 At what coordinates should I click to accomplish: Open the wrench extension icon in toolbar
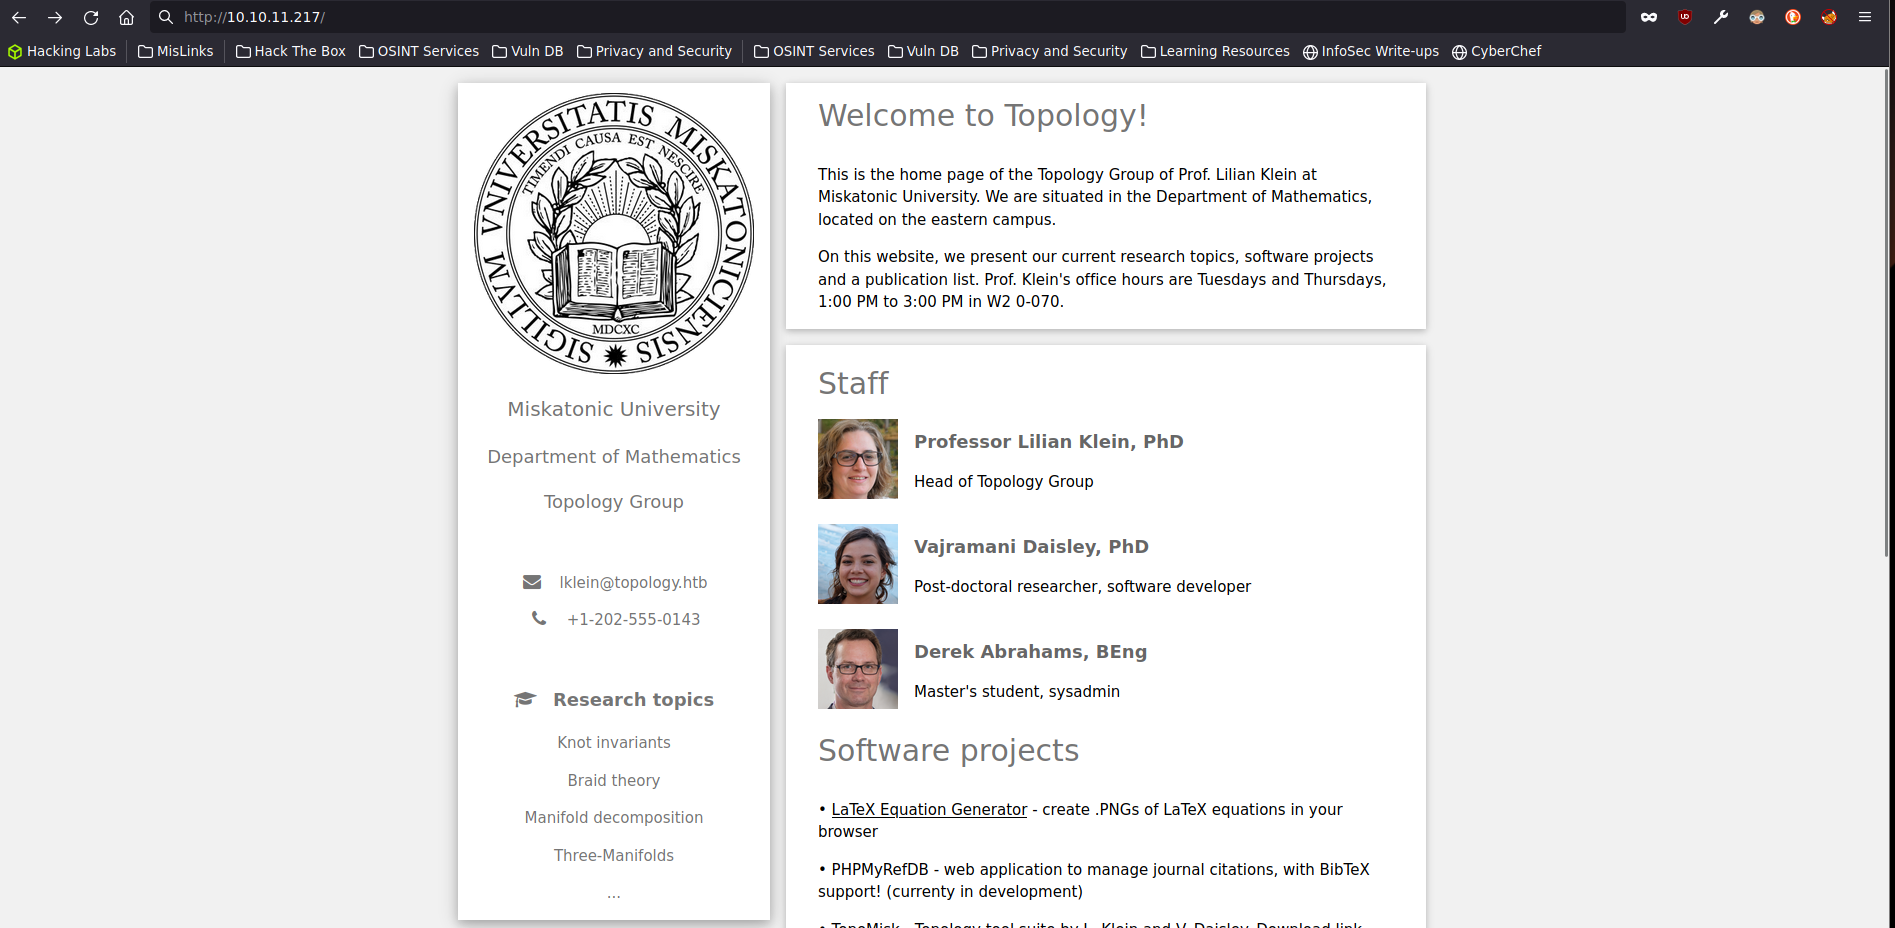1721,17
